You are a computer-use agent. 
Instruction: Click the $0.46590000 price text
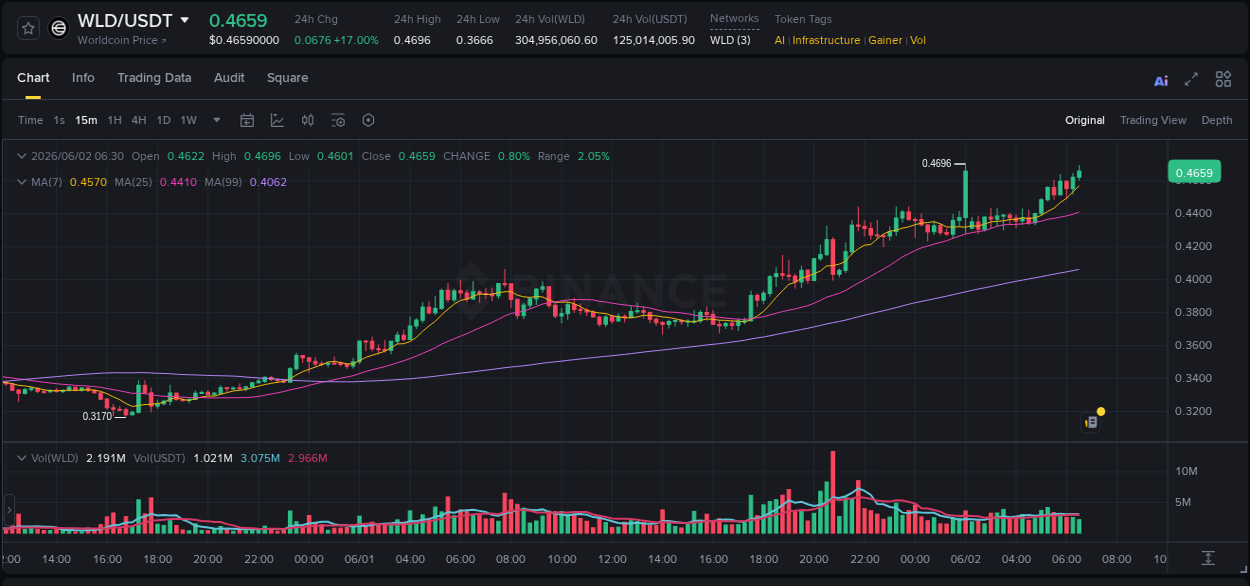click(244, 40)
